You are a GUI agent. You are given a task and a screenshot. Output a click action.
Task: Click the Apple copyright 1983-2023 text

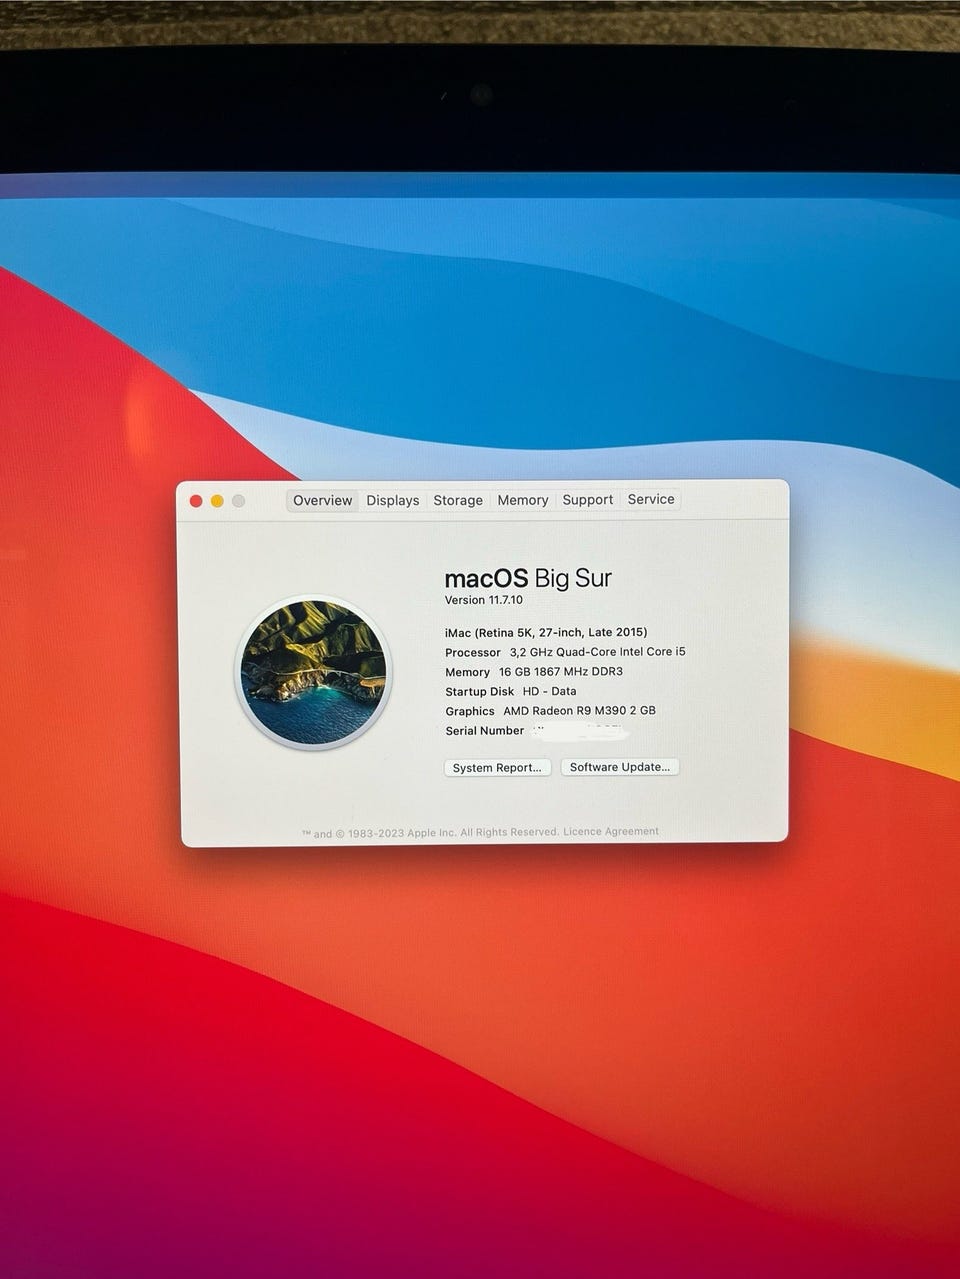tap(431, 833)
